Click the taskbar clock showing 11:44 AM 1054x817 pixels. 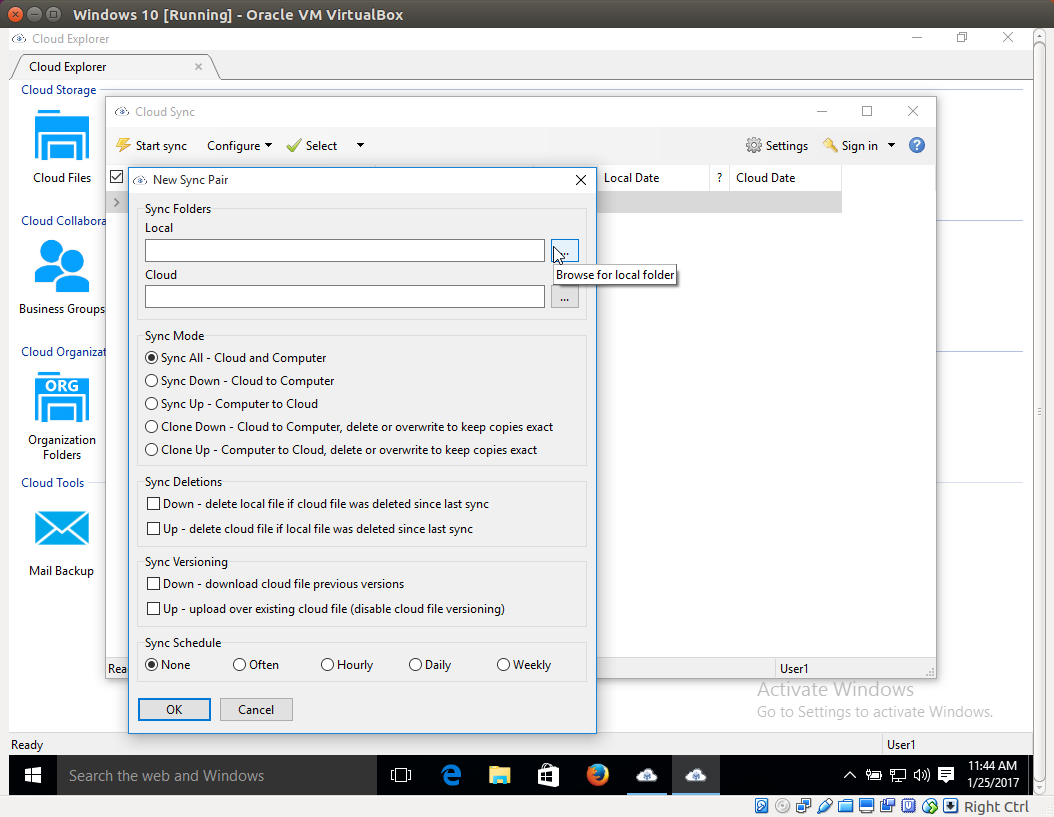(x=993, y=775)
